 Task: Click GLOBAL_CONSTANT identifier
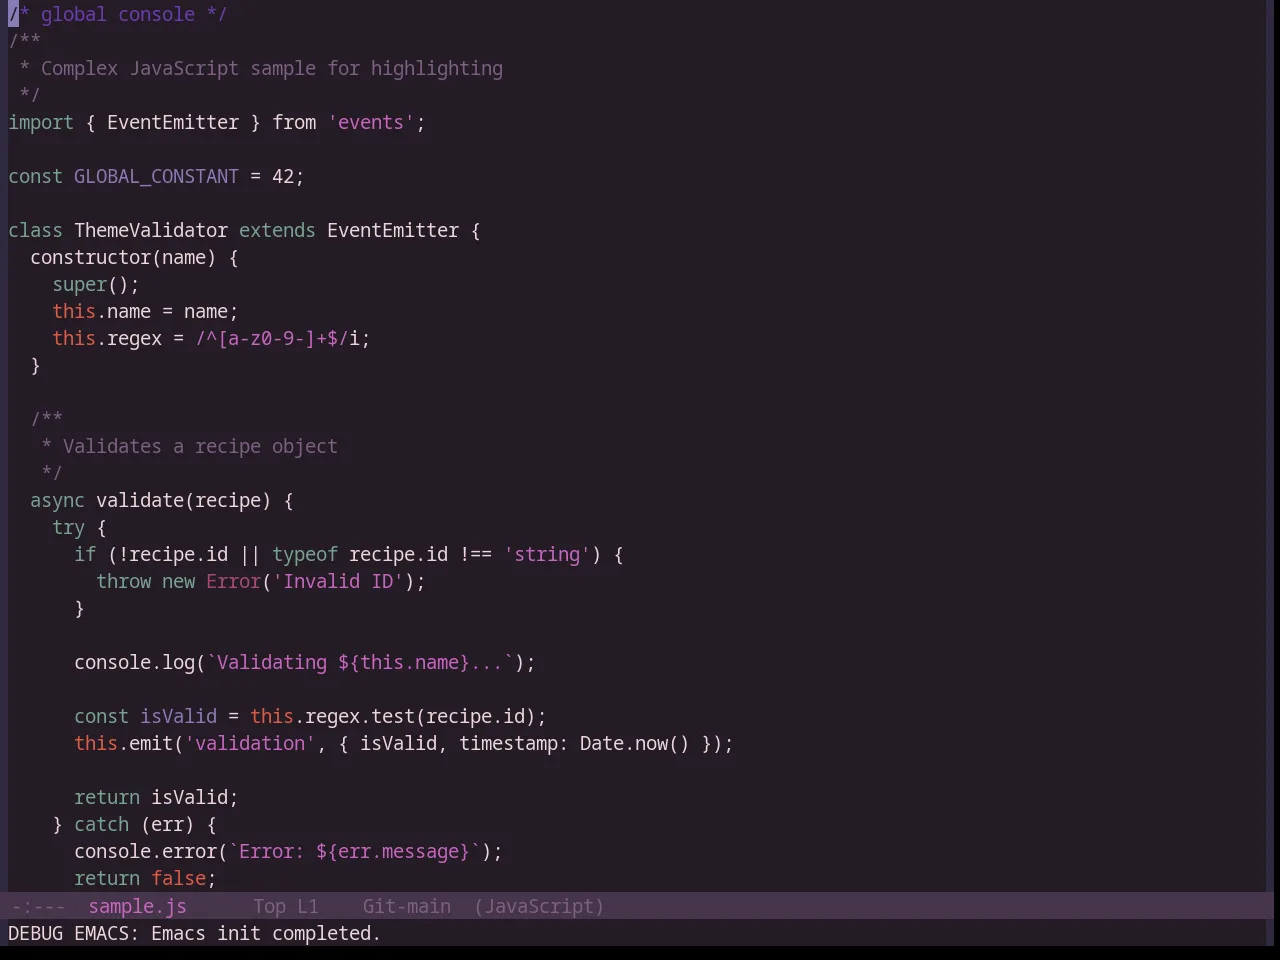pos(156,176)
